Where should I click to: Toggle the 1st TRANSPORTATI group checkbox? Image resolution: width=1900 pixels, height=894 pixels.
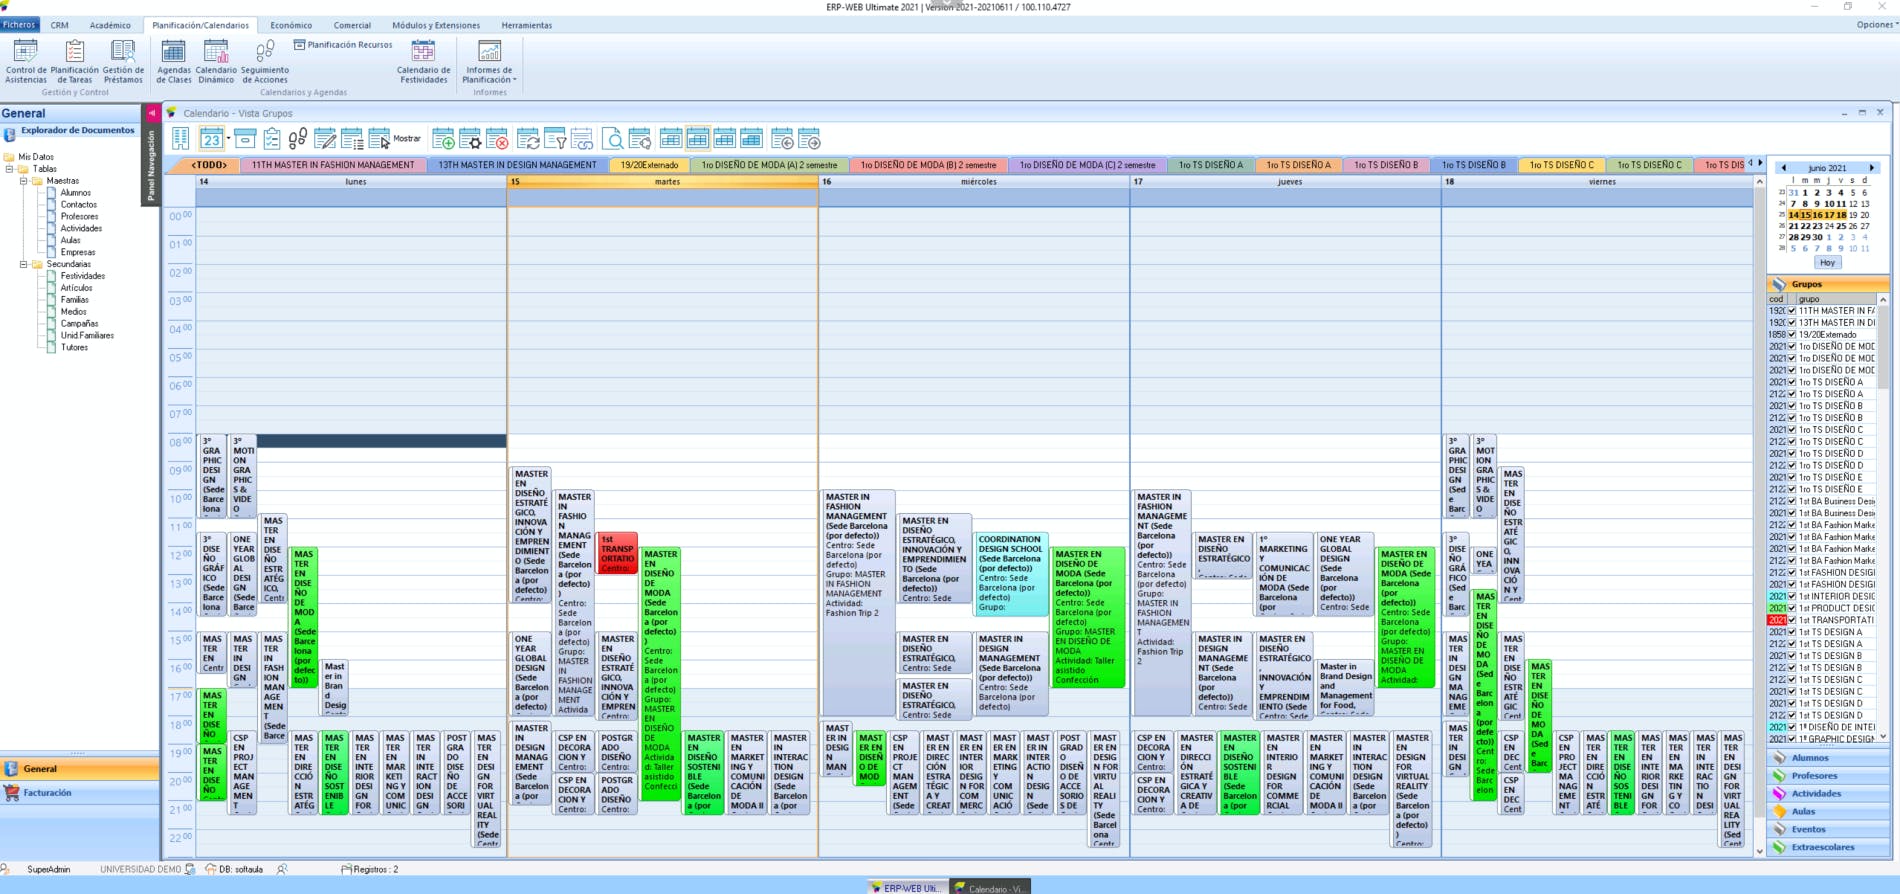(1792, 620)
